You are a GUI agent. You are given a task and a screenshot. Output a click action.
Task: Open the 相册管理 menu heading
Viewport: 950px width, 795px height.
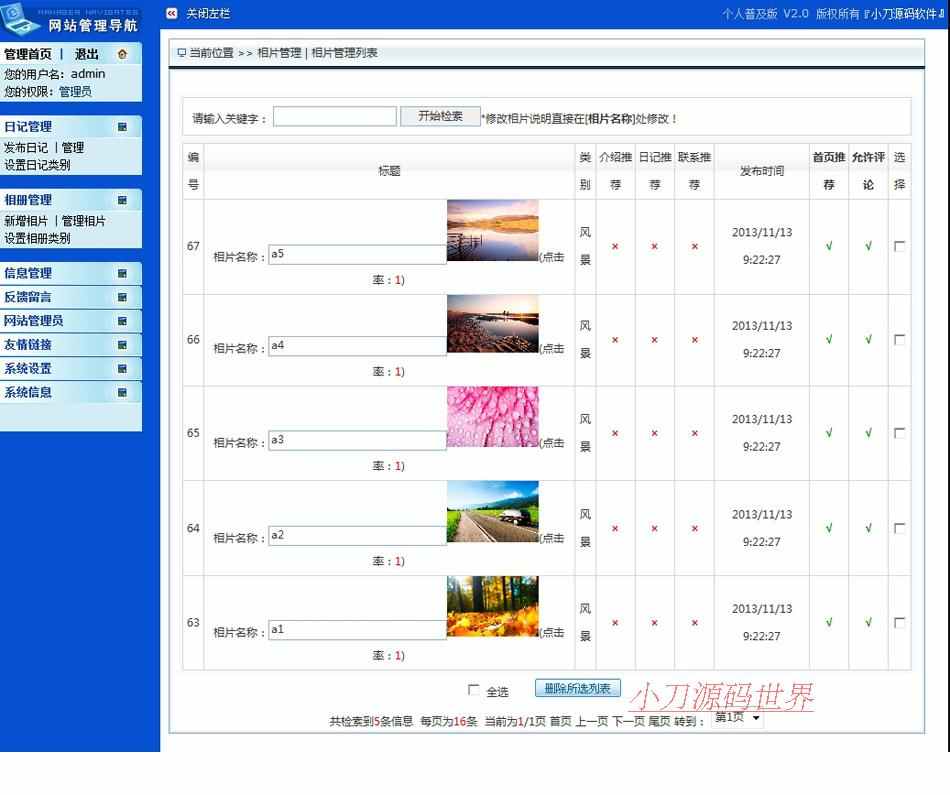point(28,200)
